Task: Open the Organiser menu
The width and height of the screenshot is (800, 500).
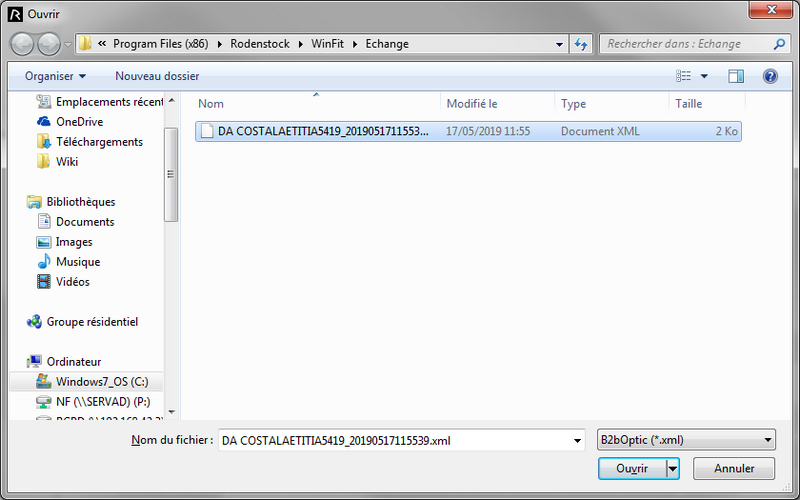Action: pyautogui.click(x=55, y=76)
